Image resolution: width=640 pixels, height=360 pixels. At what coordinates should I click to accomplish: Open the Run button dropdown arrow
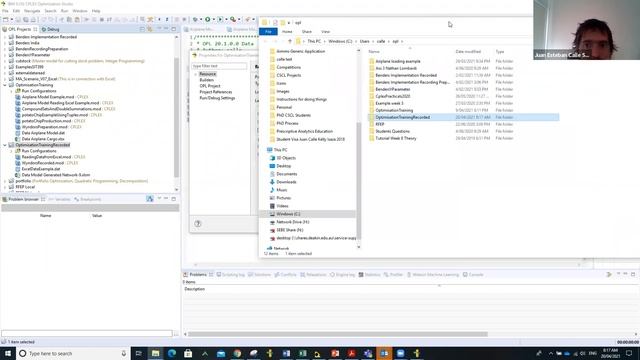tap(213, 19)
